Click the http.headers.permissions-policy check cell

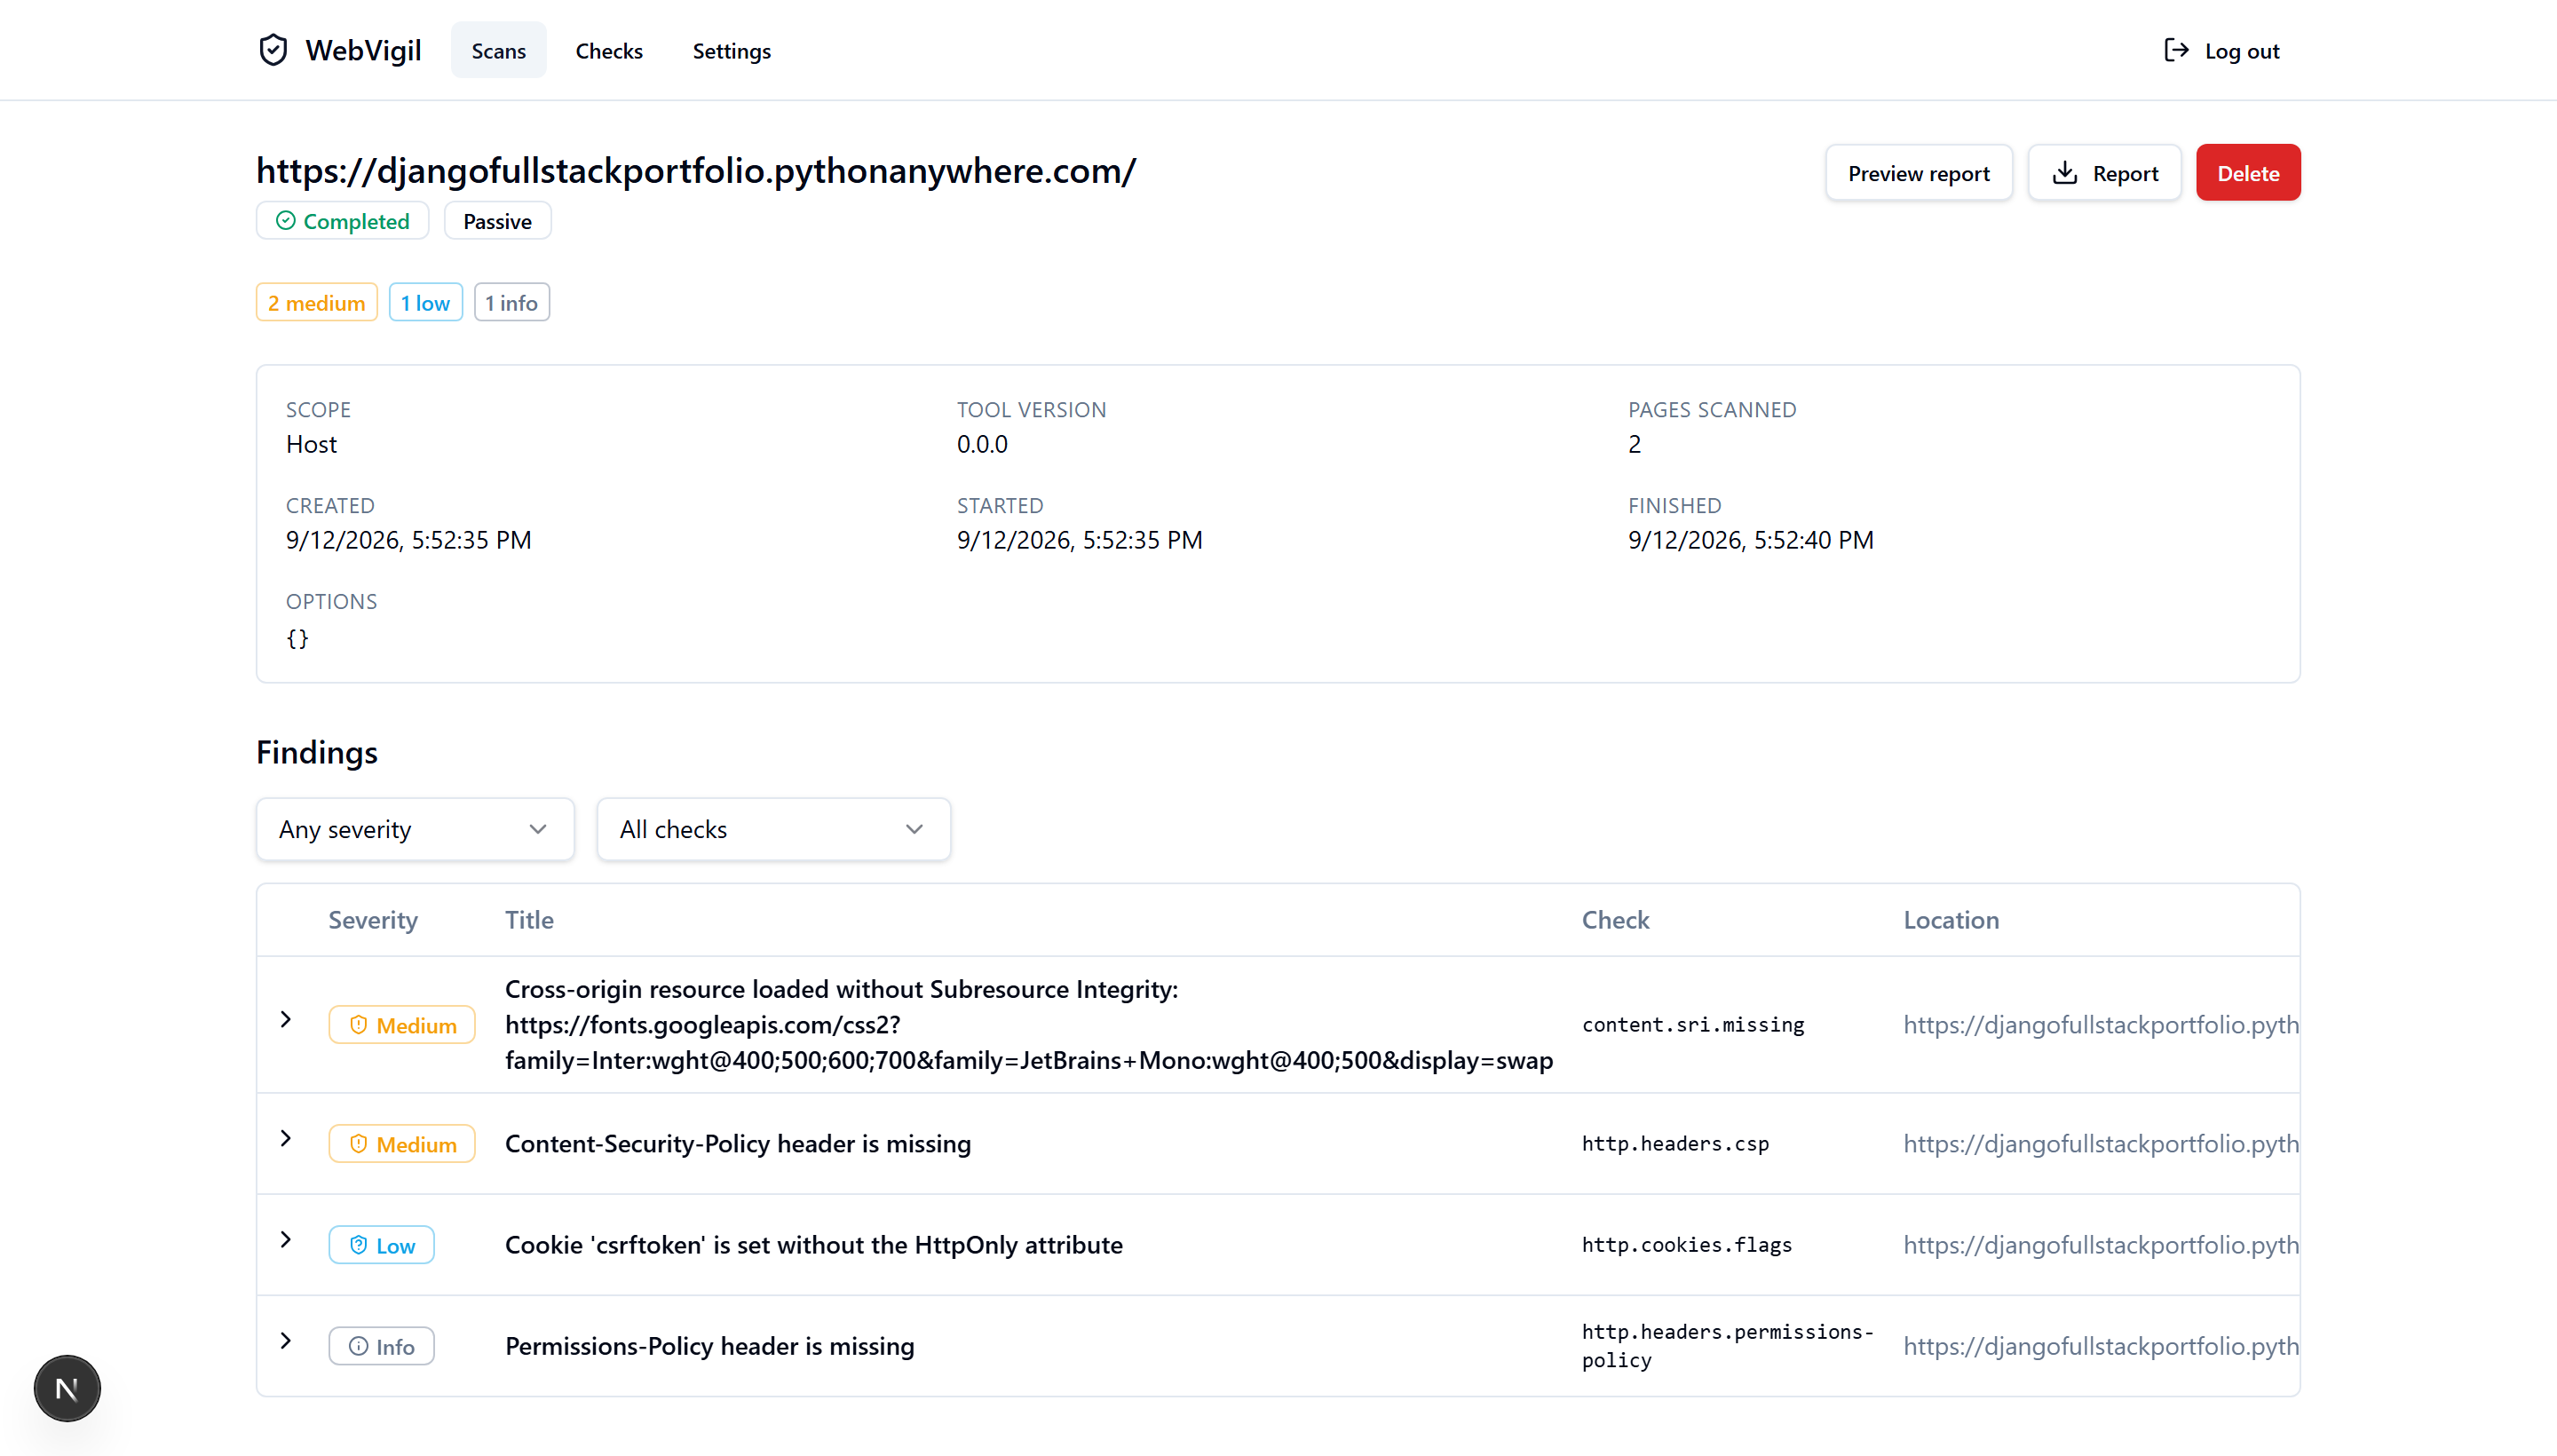[x=1727, y=1346]
